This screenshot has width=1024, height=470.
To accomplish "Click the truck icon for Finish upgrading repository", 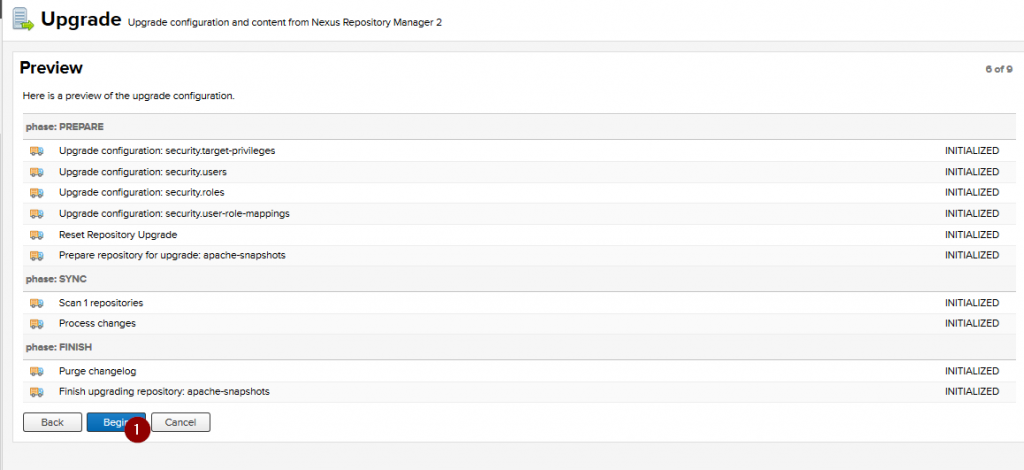I will 37,392.
